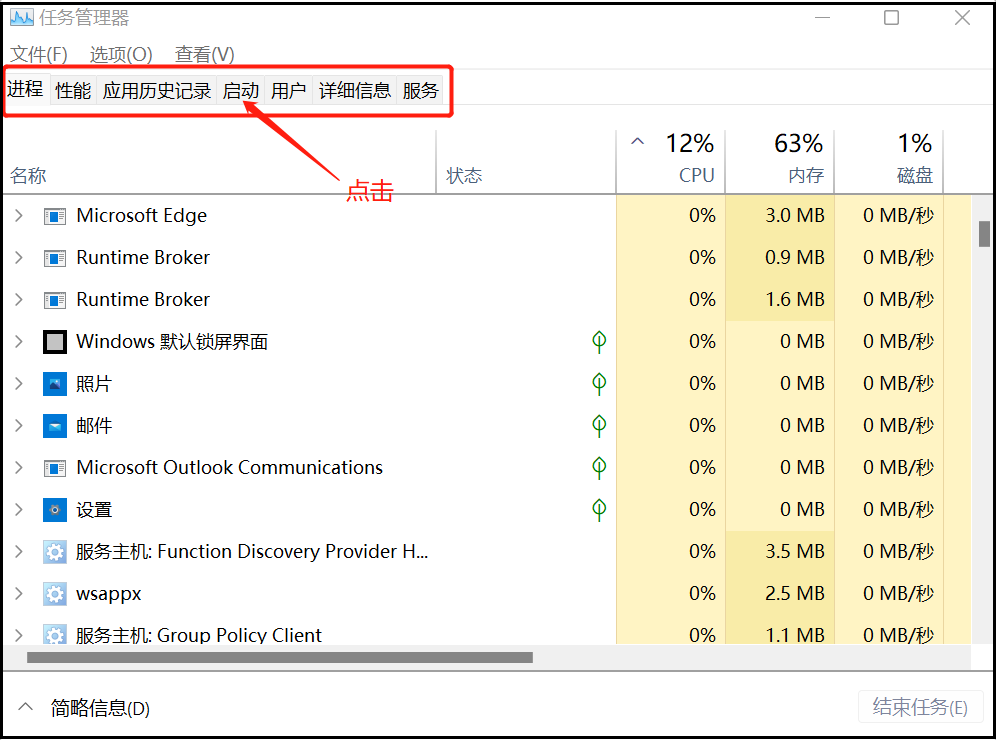The image size is (996, 740).
Task: Expand the Runtime Broker row using 1.6 MB
Action: click(19, 300)
